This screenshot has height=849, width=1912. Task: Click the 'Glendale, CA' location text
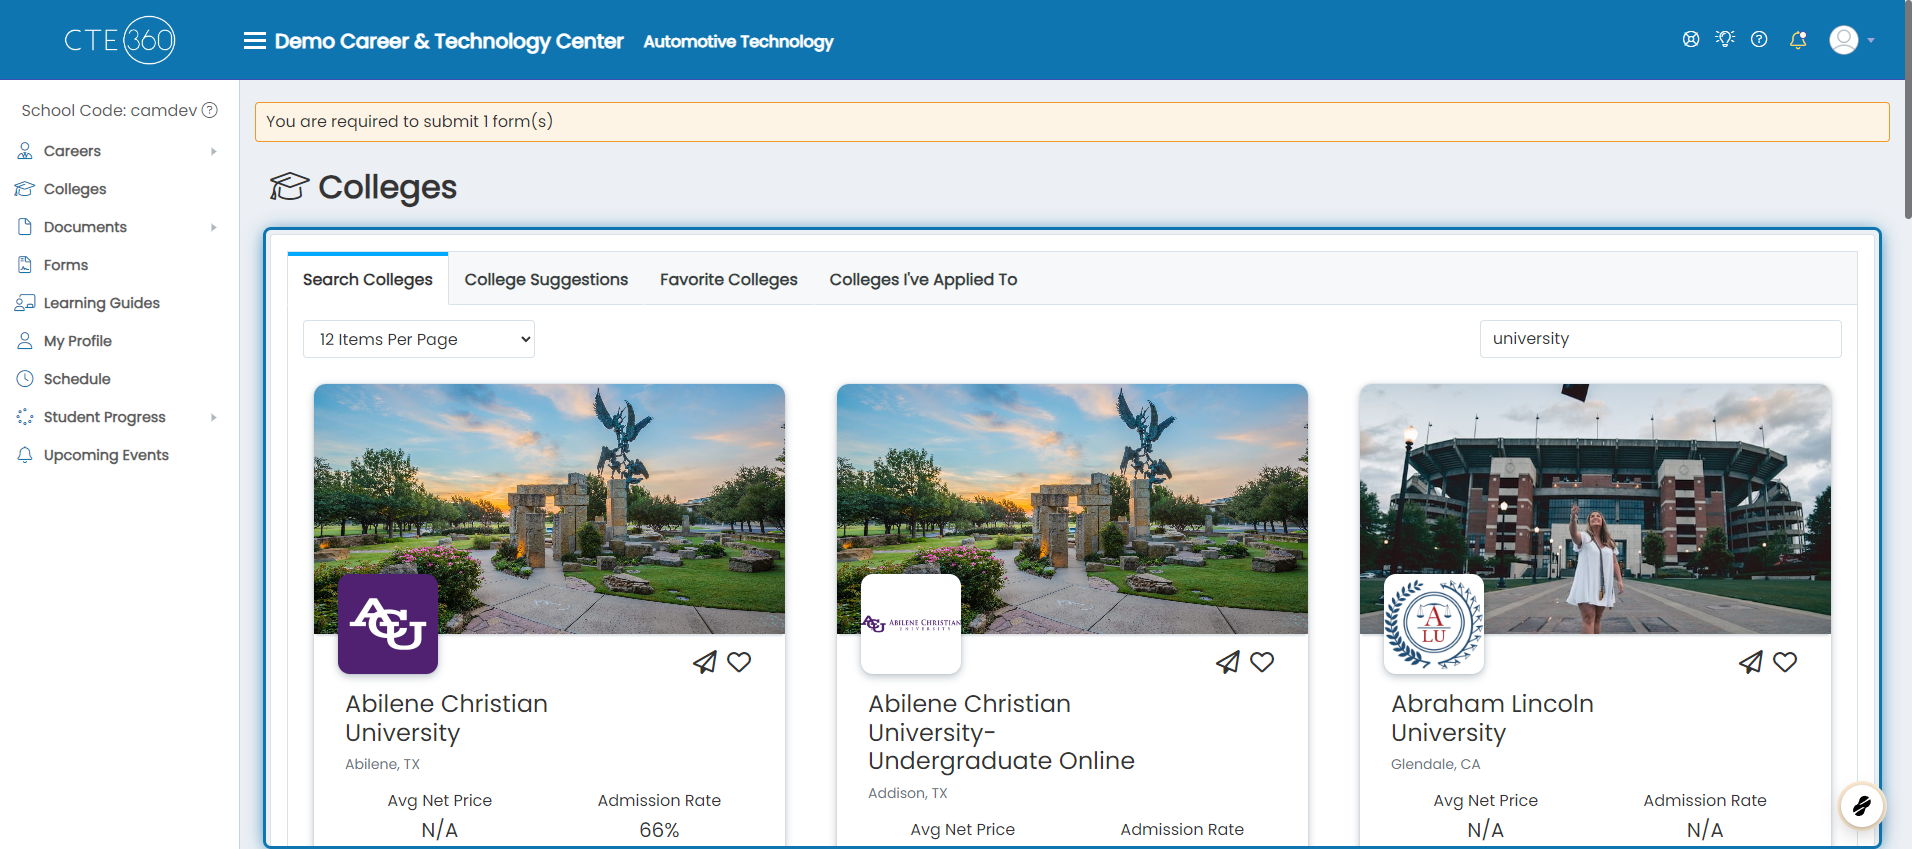point(1435,764)
